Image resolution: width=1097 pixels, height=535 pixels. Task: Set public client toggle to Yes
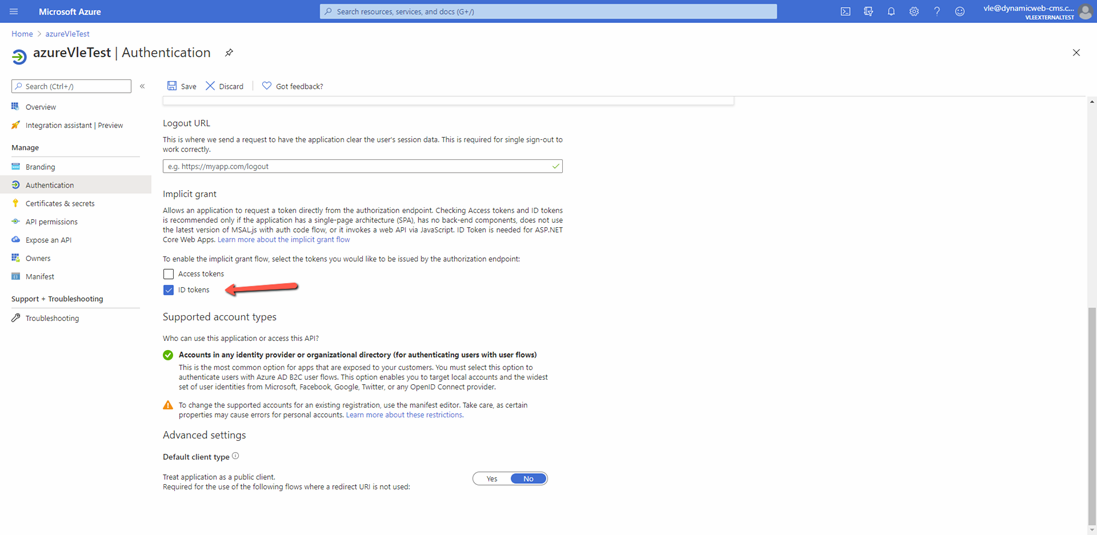[492, 479]
